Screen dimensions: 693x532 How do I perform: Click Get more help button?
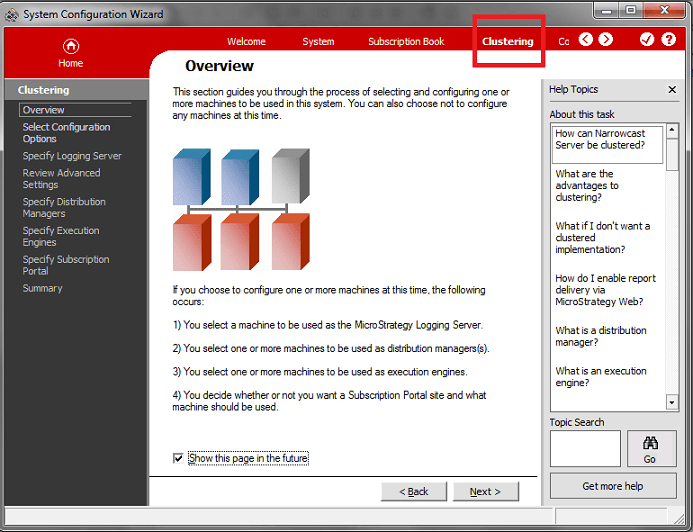(613, 486)
